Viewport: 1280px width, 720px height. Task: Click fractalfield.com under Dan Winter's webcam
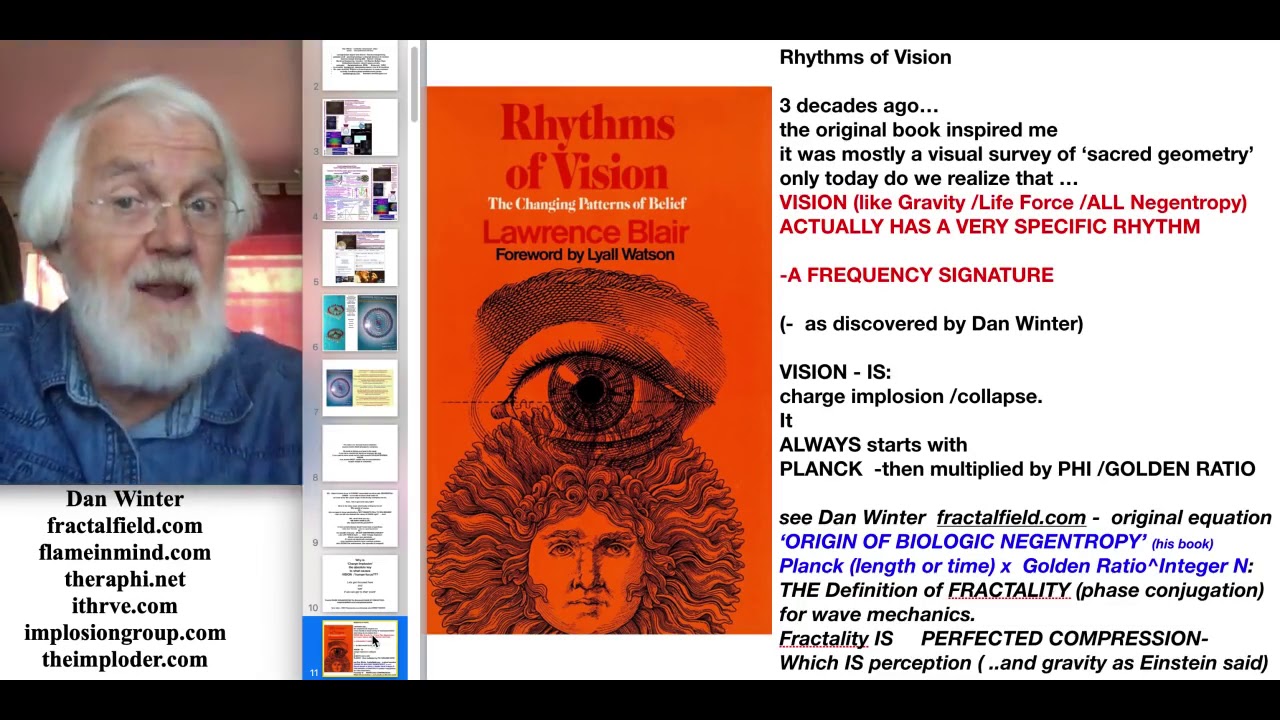coord(125,526)
